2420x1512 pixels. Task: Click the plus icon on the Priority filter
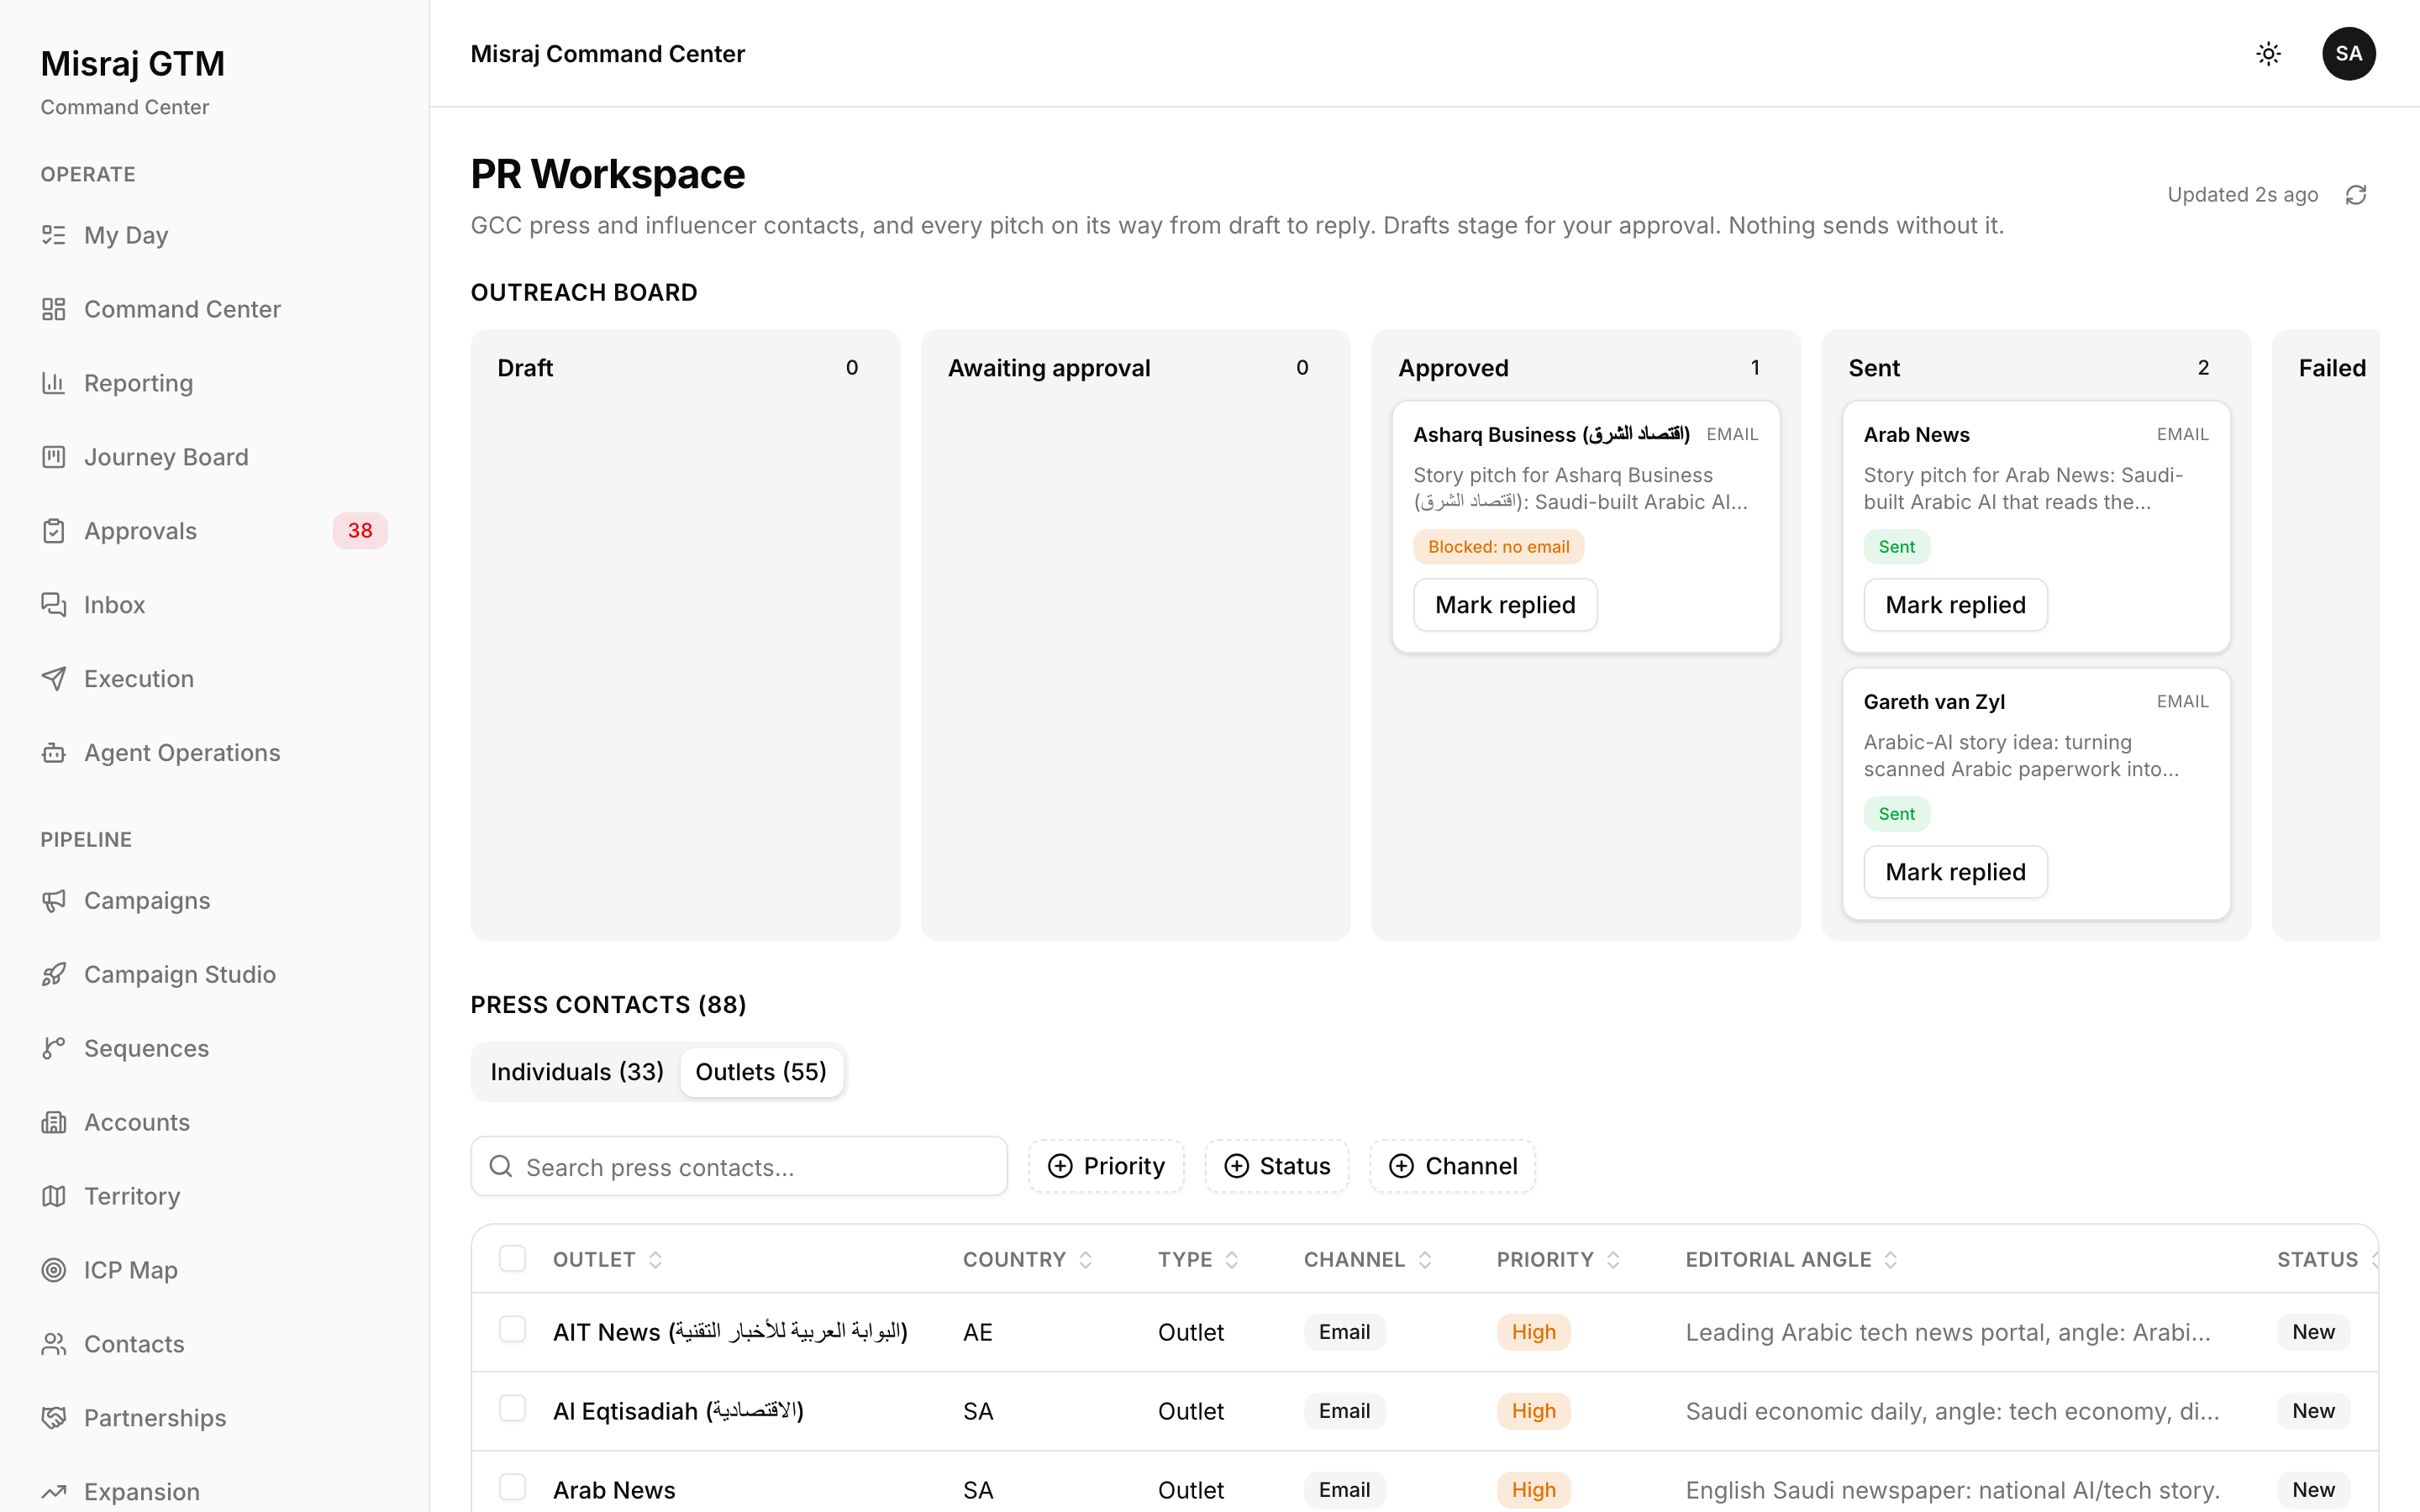tap(1060, 1166)
